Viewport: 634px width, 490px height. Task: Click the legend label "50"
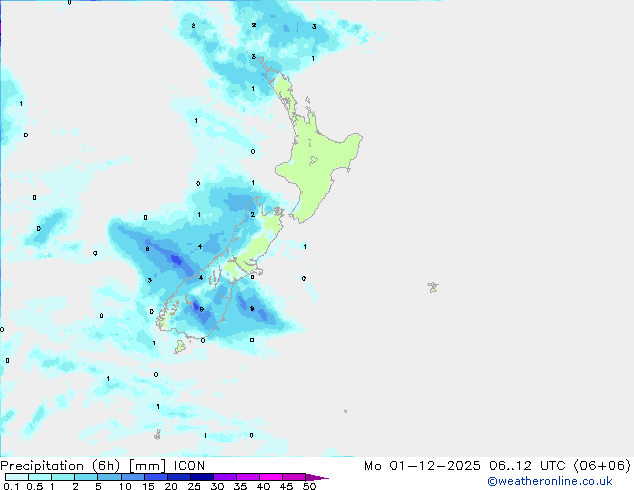(309, 486)
